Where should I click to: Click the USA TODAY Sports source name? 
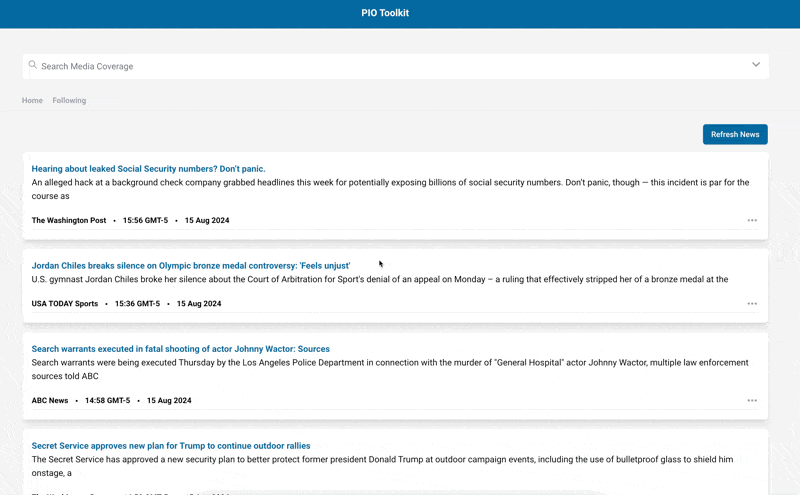(x=64, y=303)
